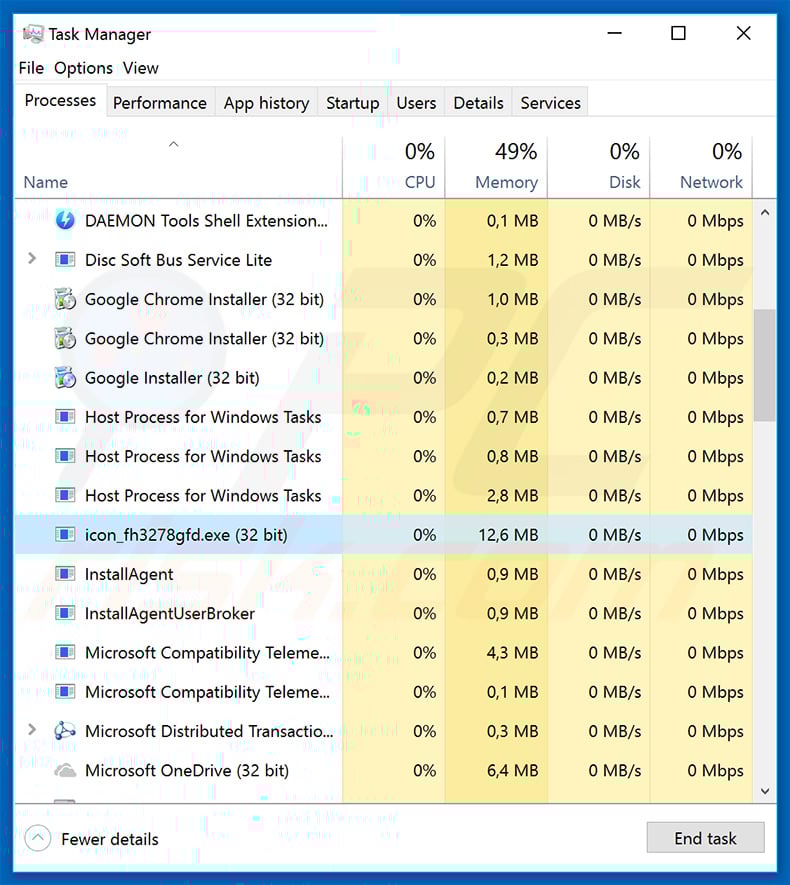Image resolution: width=790 pixels, height=885 pixels.
Task: Switch to the Services tab
Action: point(550,103)
